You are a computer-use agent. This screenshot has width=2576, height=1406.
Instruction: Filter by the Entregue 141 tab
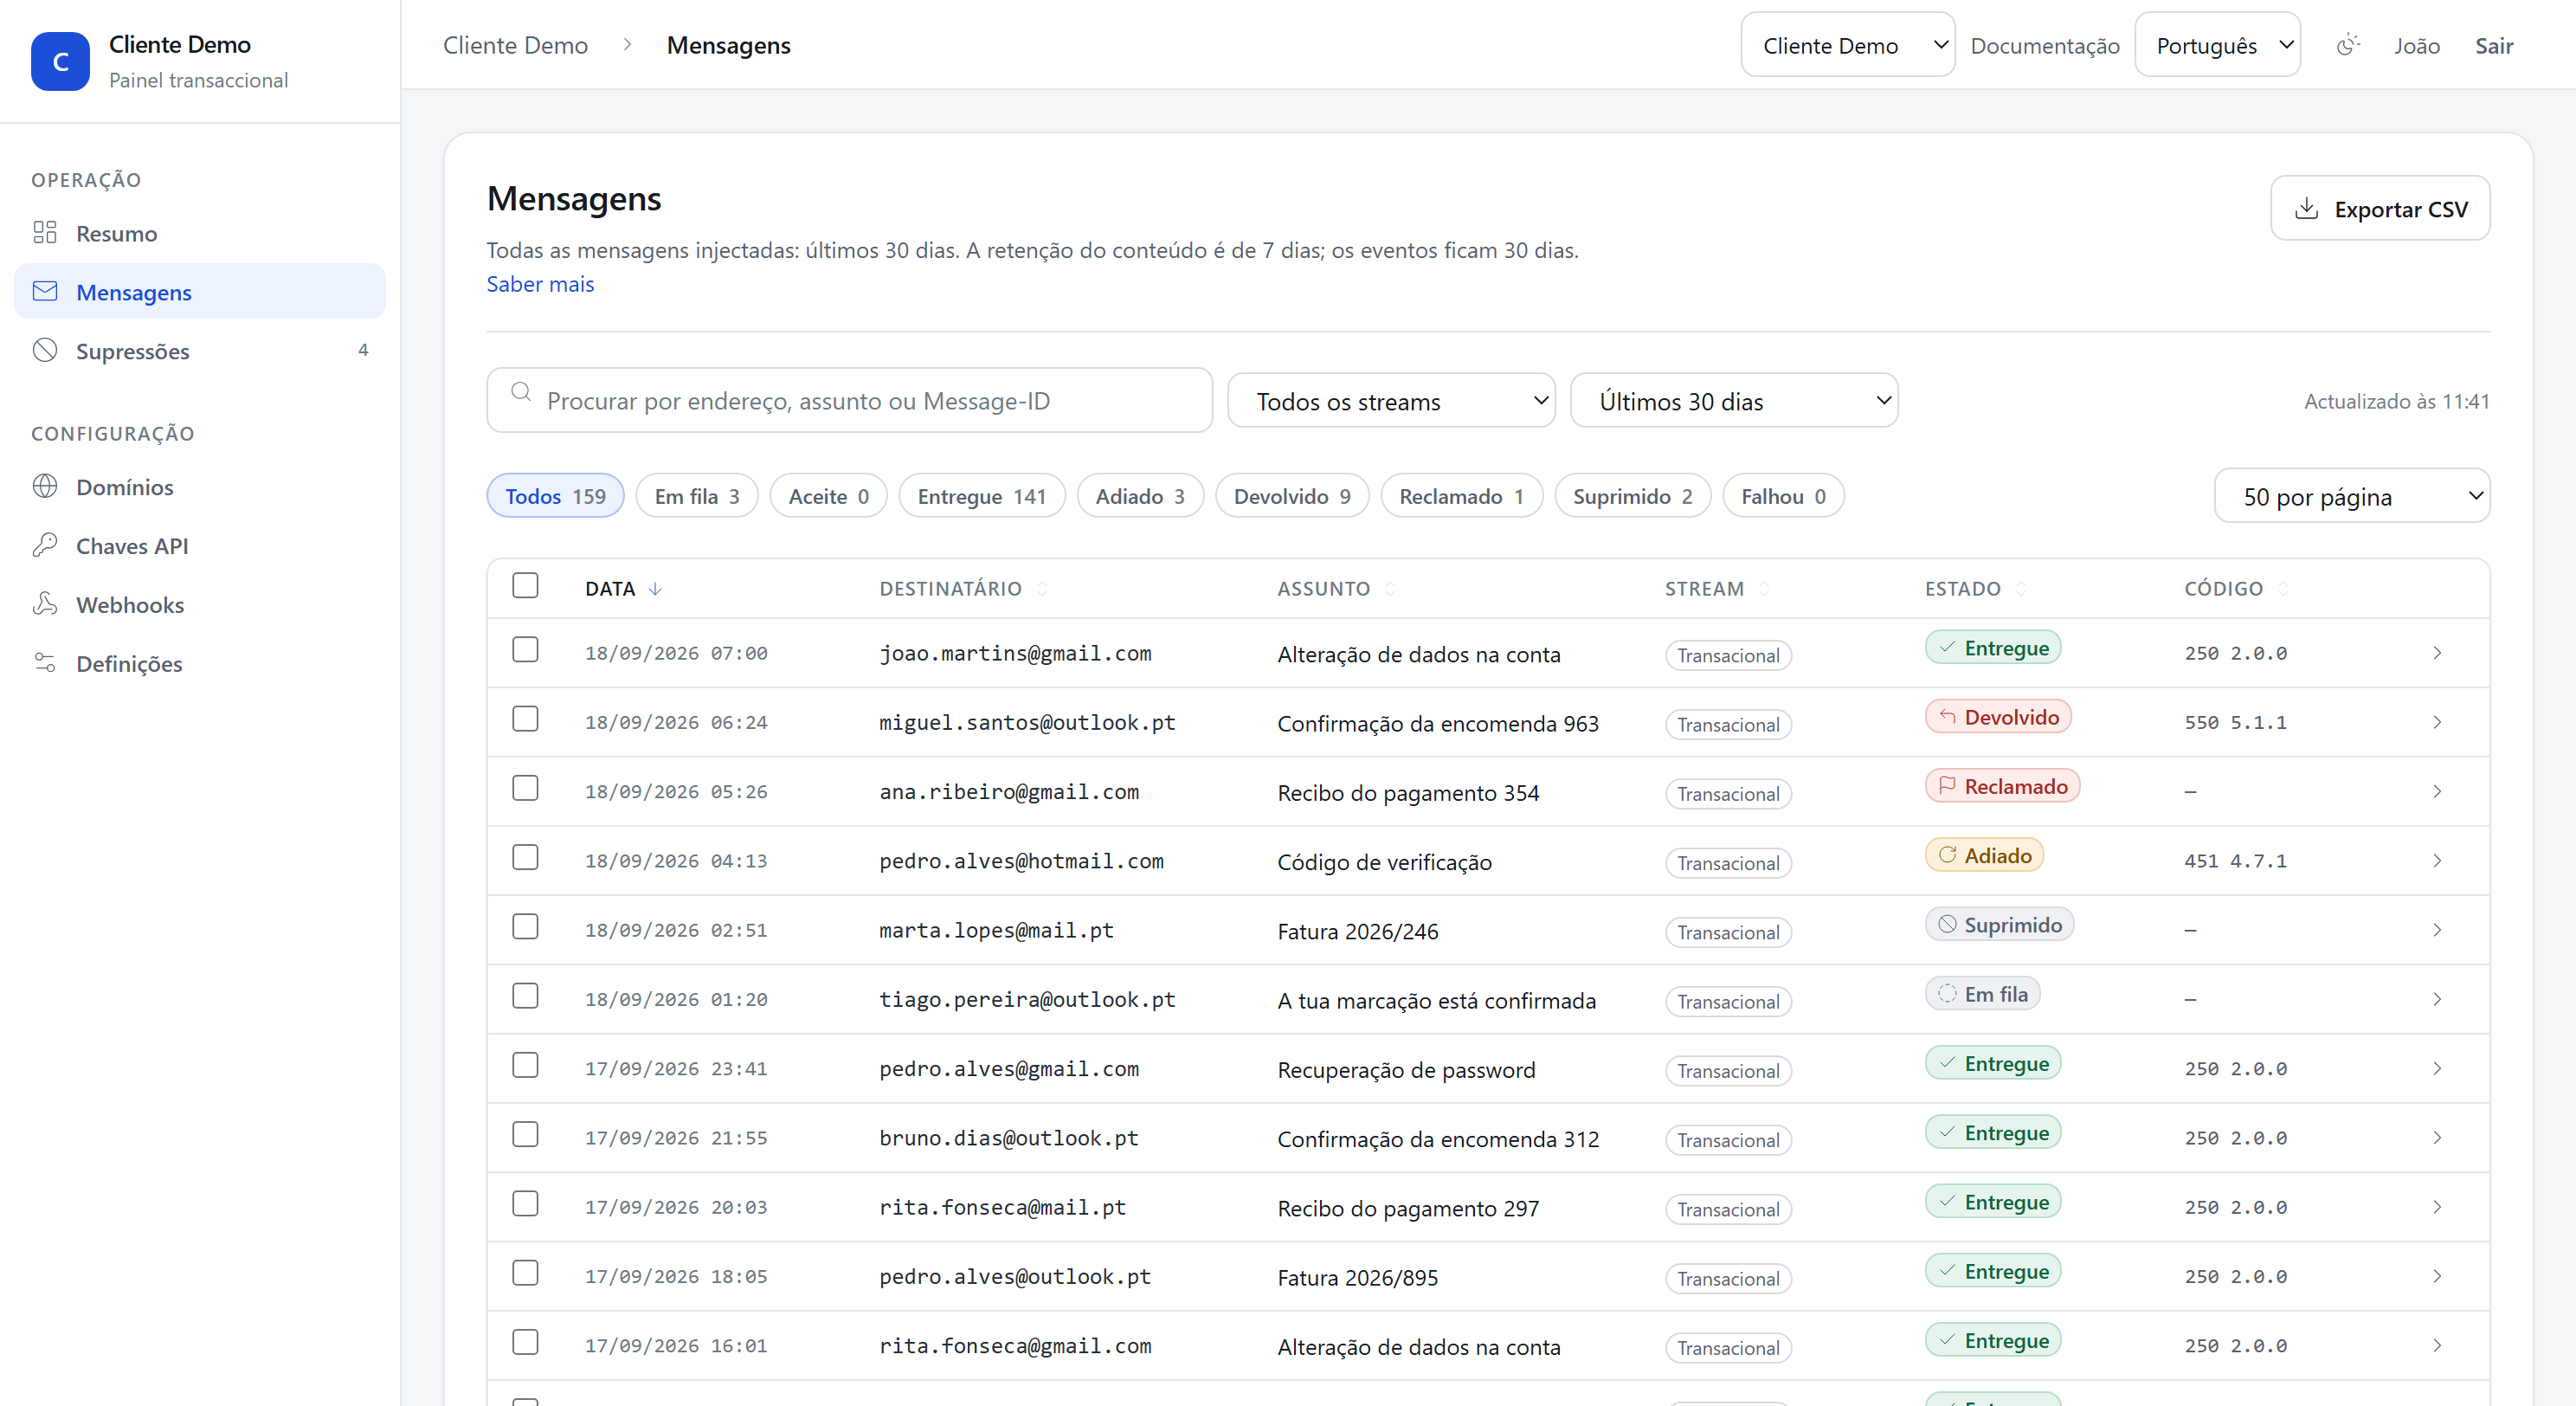(x=981, y=496)
